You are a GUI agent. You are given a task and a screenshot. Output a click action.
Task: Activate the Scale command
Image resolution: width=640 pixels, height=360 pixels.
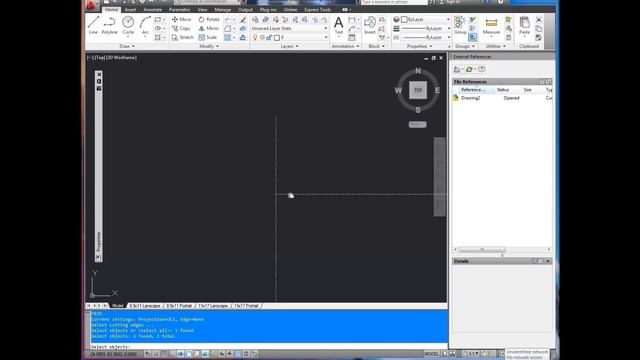pos(208,37)
